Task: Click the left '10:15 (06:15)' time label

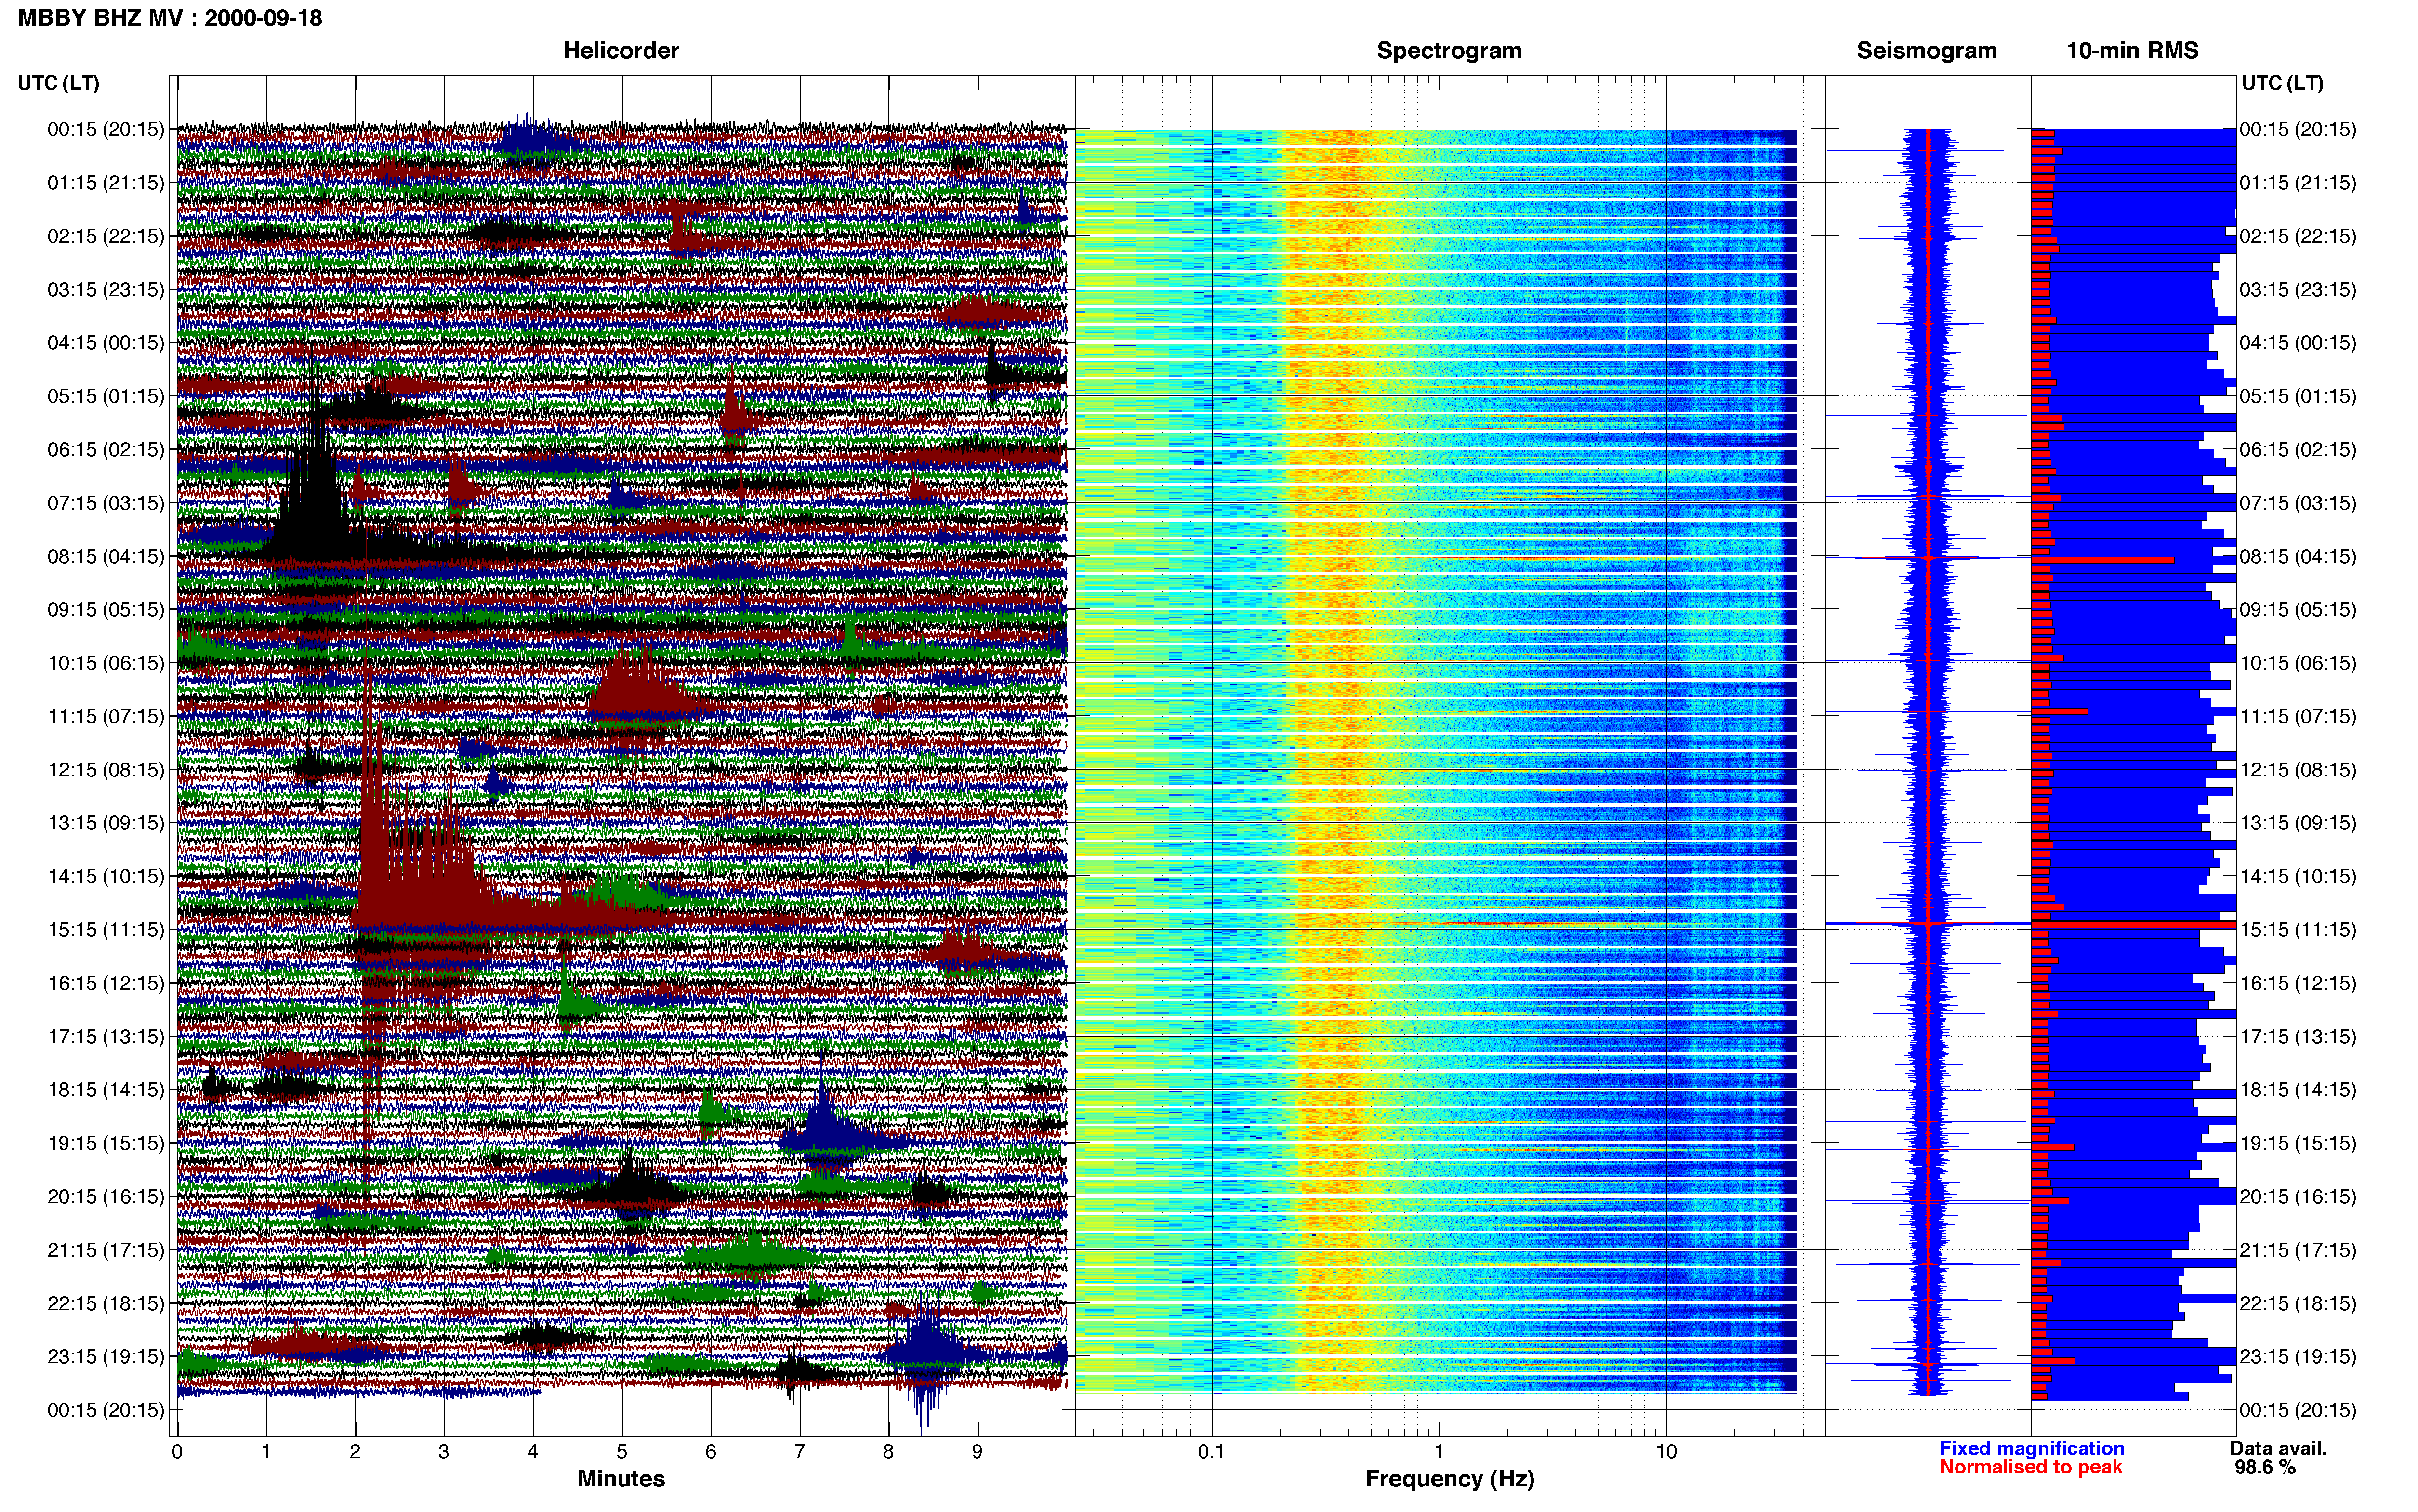Action: click(x=106, y=663)
